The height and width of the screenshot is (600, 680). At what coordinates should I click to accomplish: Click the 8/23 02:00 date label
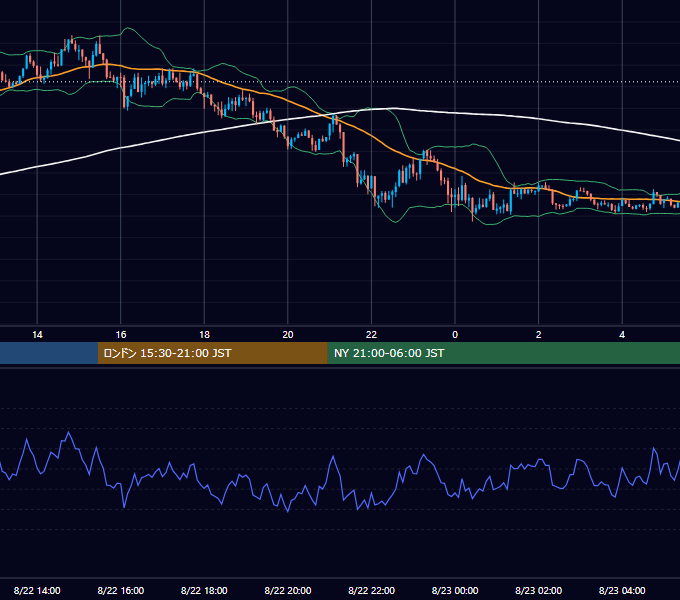539,590
